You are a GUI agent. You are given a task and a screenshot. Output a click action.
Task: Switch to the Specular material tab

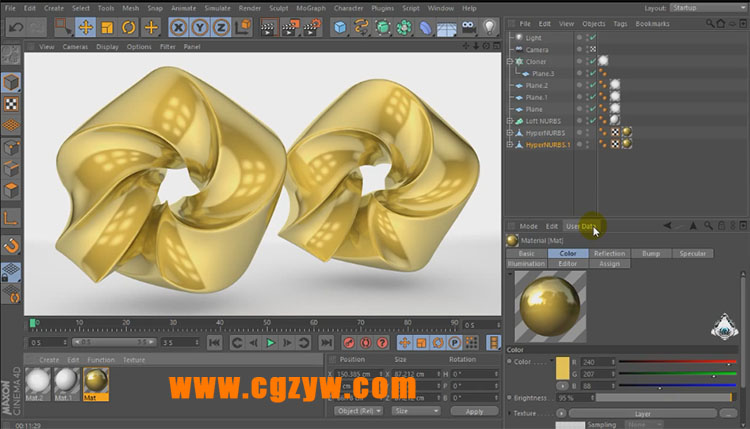(x=693, y=253)
